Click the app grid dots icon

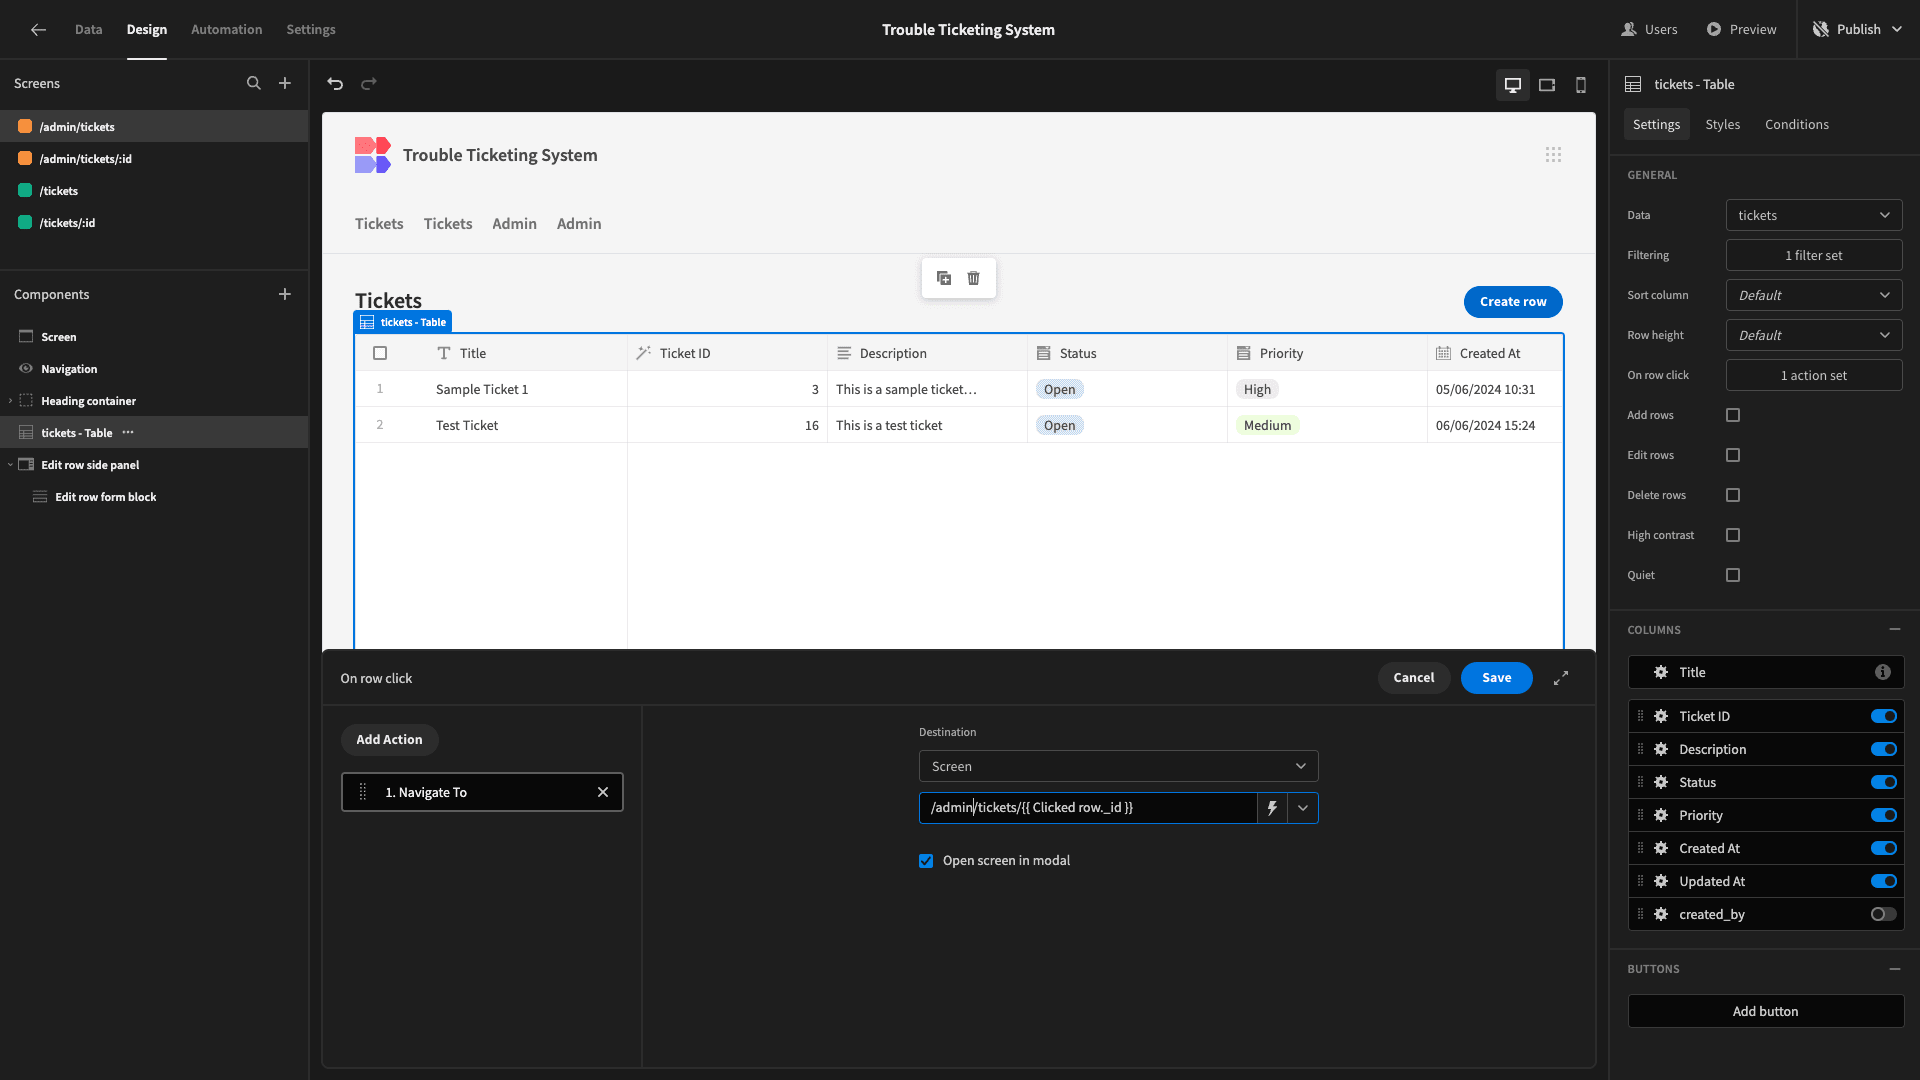click(x=1553, y=155)
